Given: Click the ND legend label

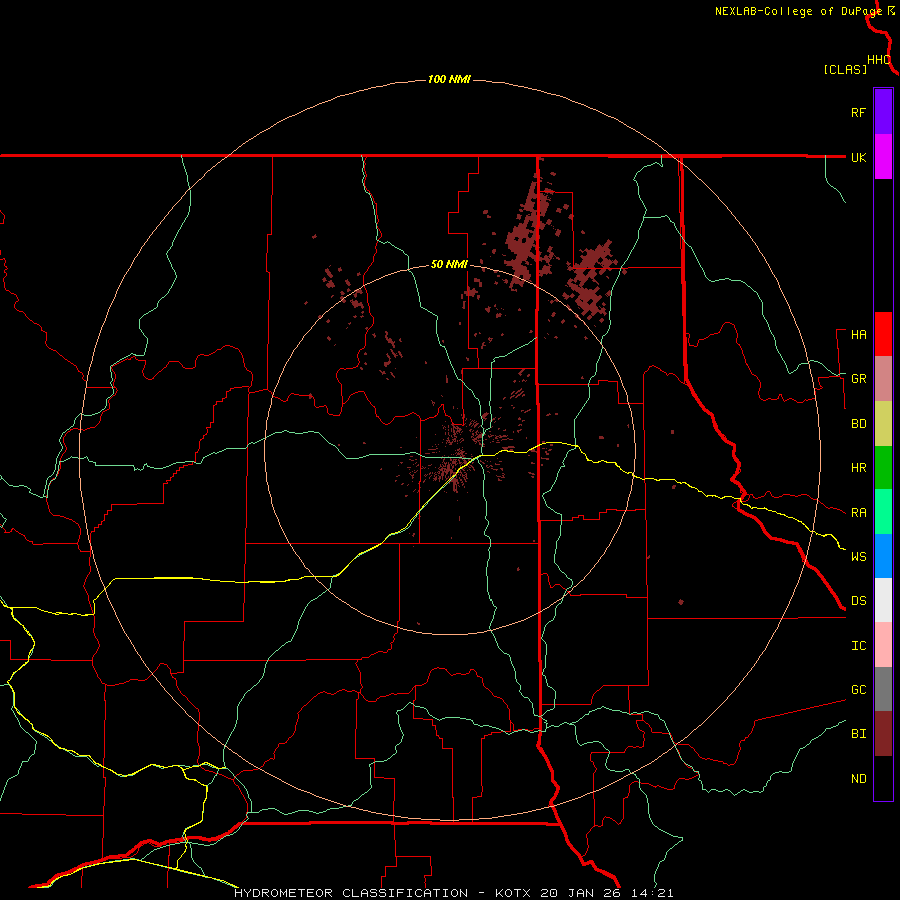Looking at the screenshot, I should [x=859, y=779].
